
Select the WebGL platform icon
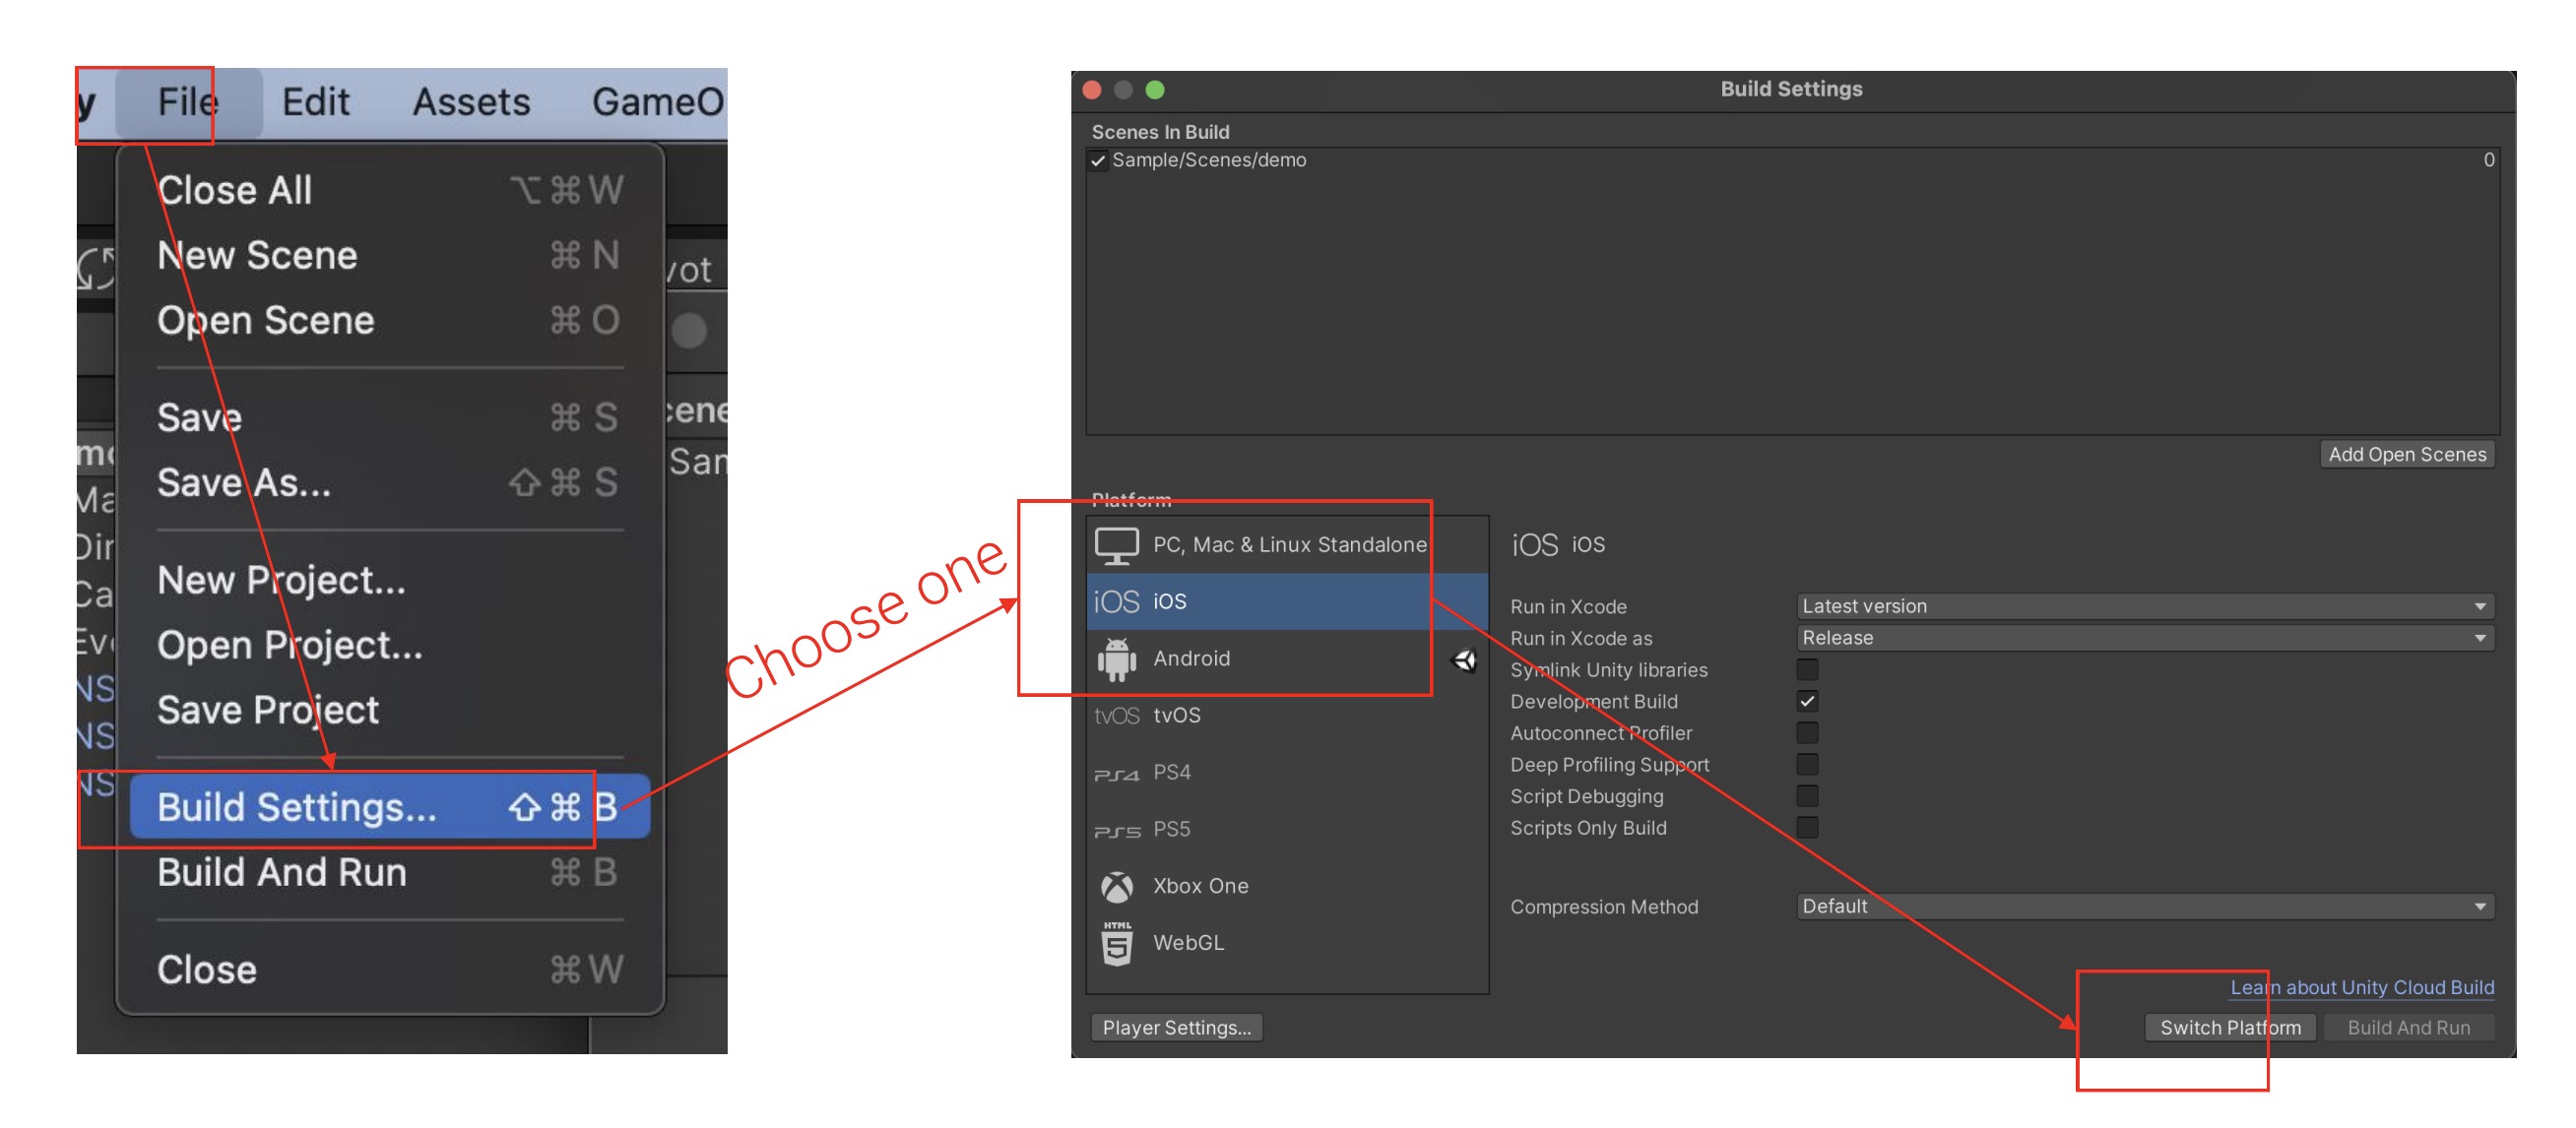click(x=1116, y=941)
